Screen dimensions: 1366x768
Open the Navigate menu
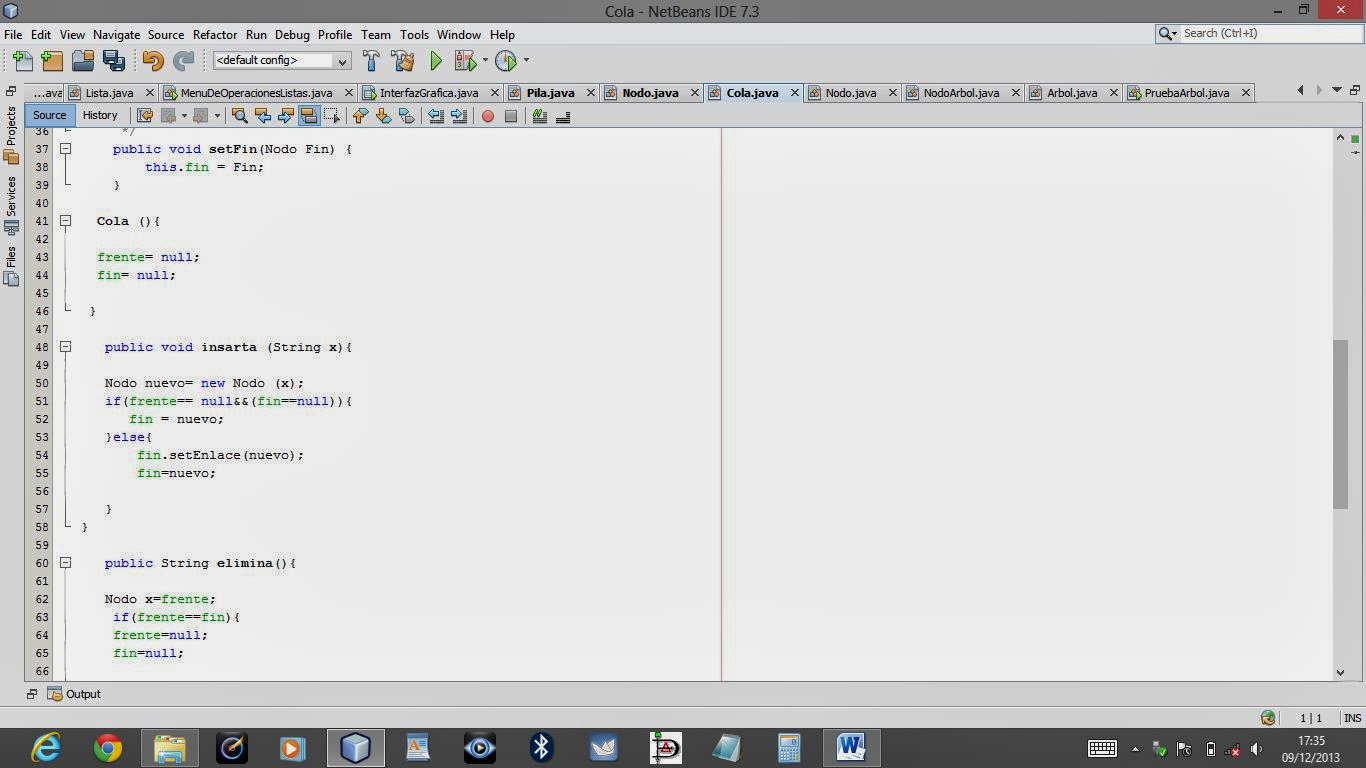pos(116,34)
